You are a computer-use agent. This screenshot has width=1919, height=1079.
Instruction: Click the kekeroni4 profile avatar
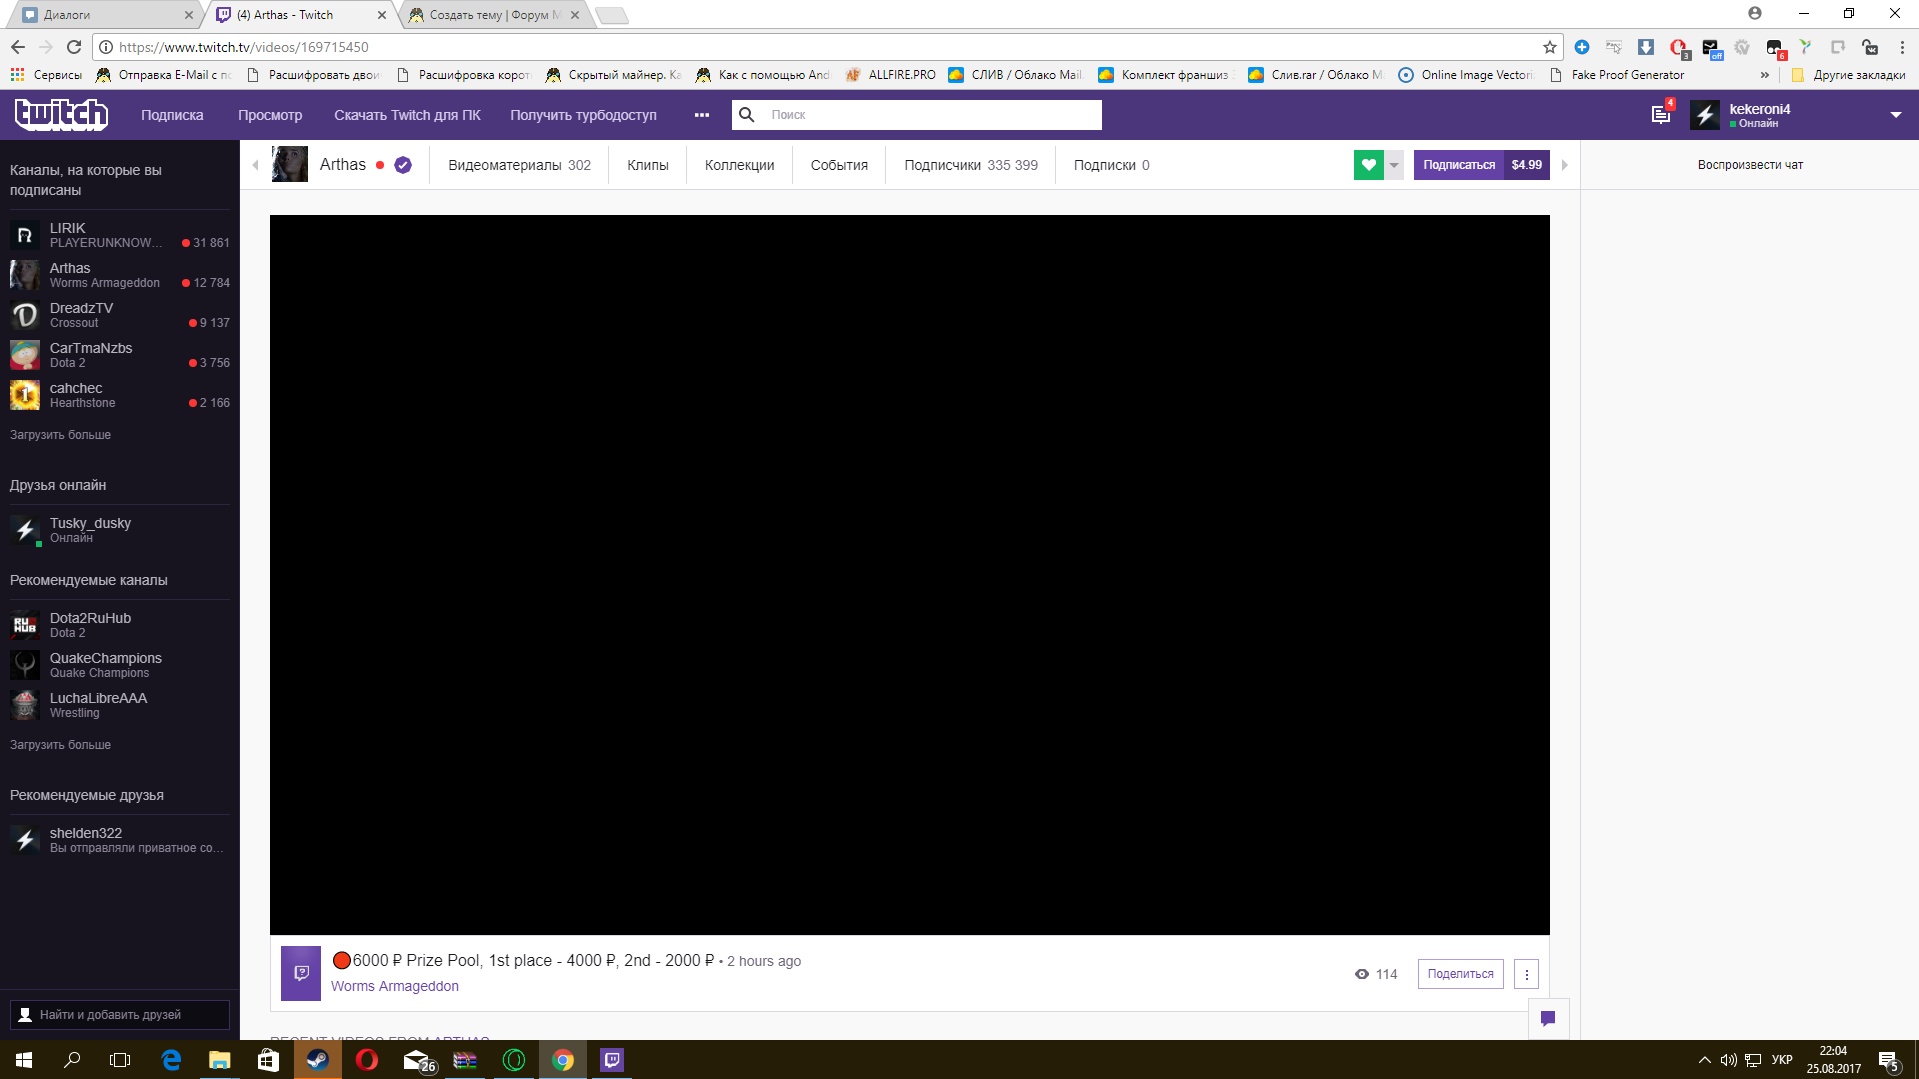1705,115
